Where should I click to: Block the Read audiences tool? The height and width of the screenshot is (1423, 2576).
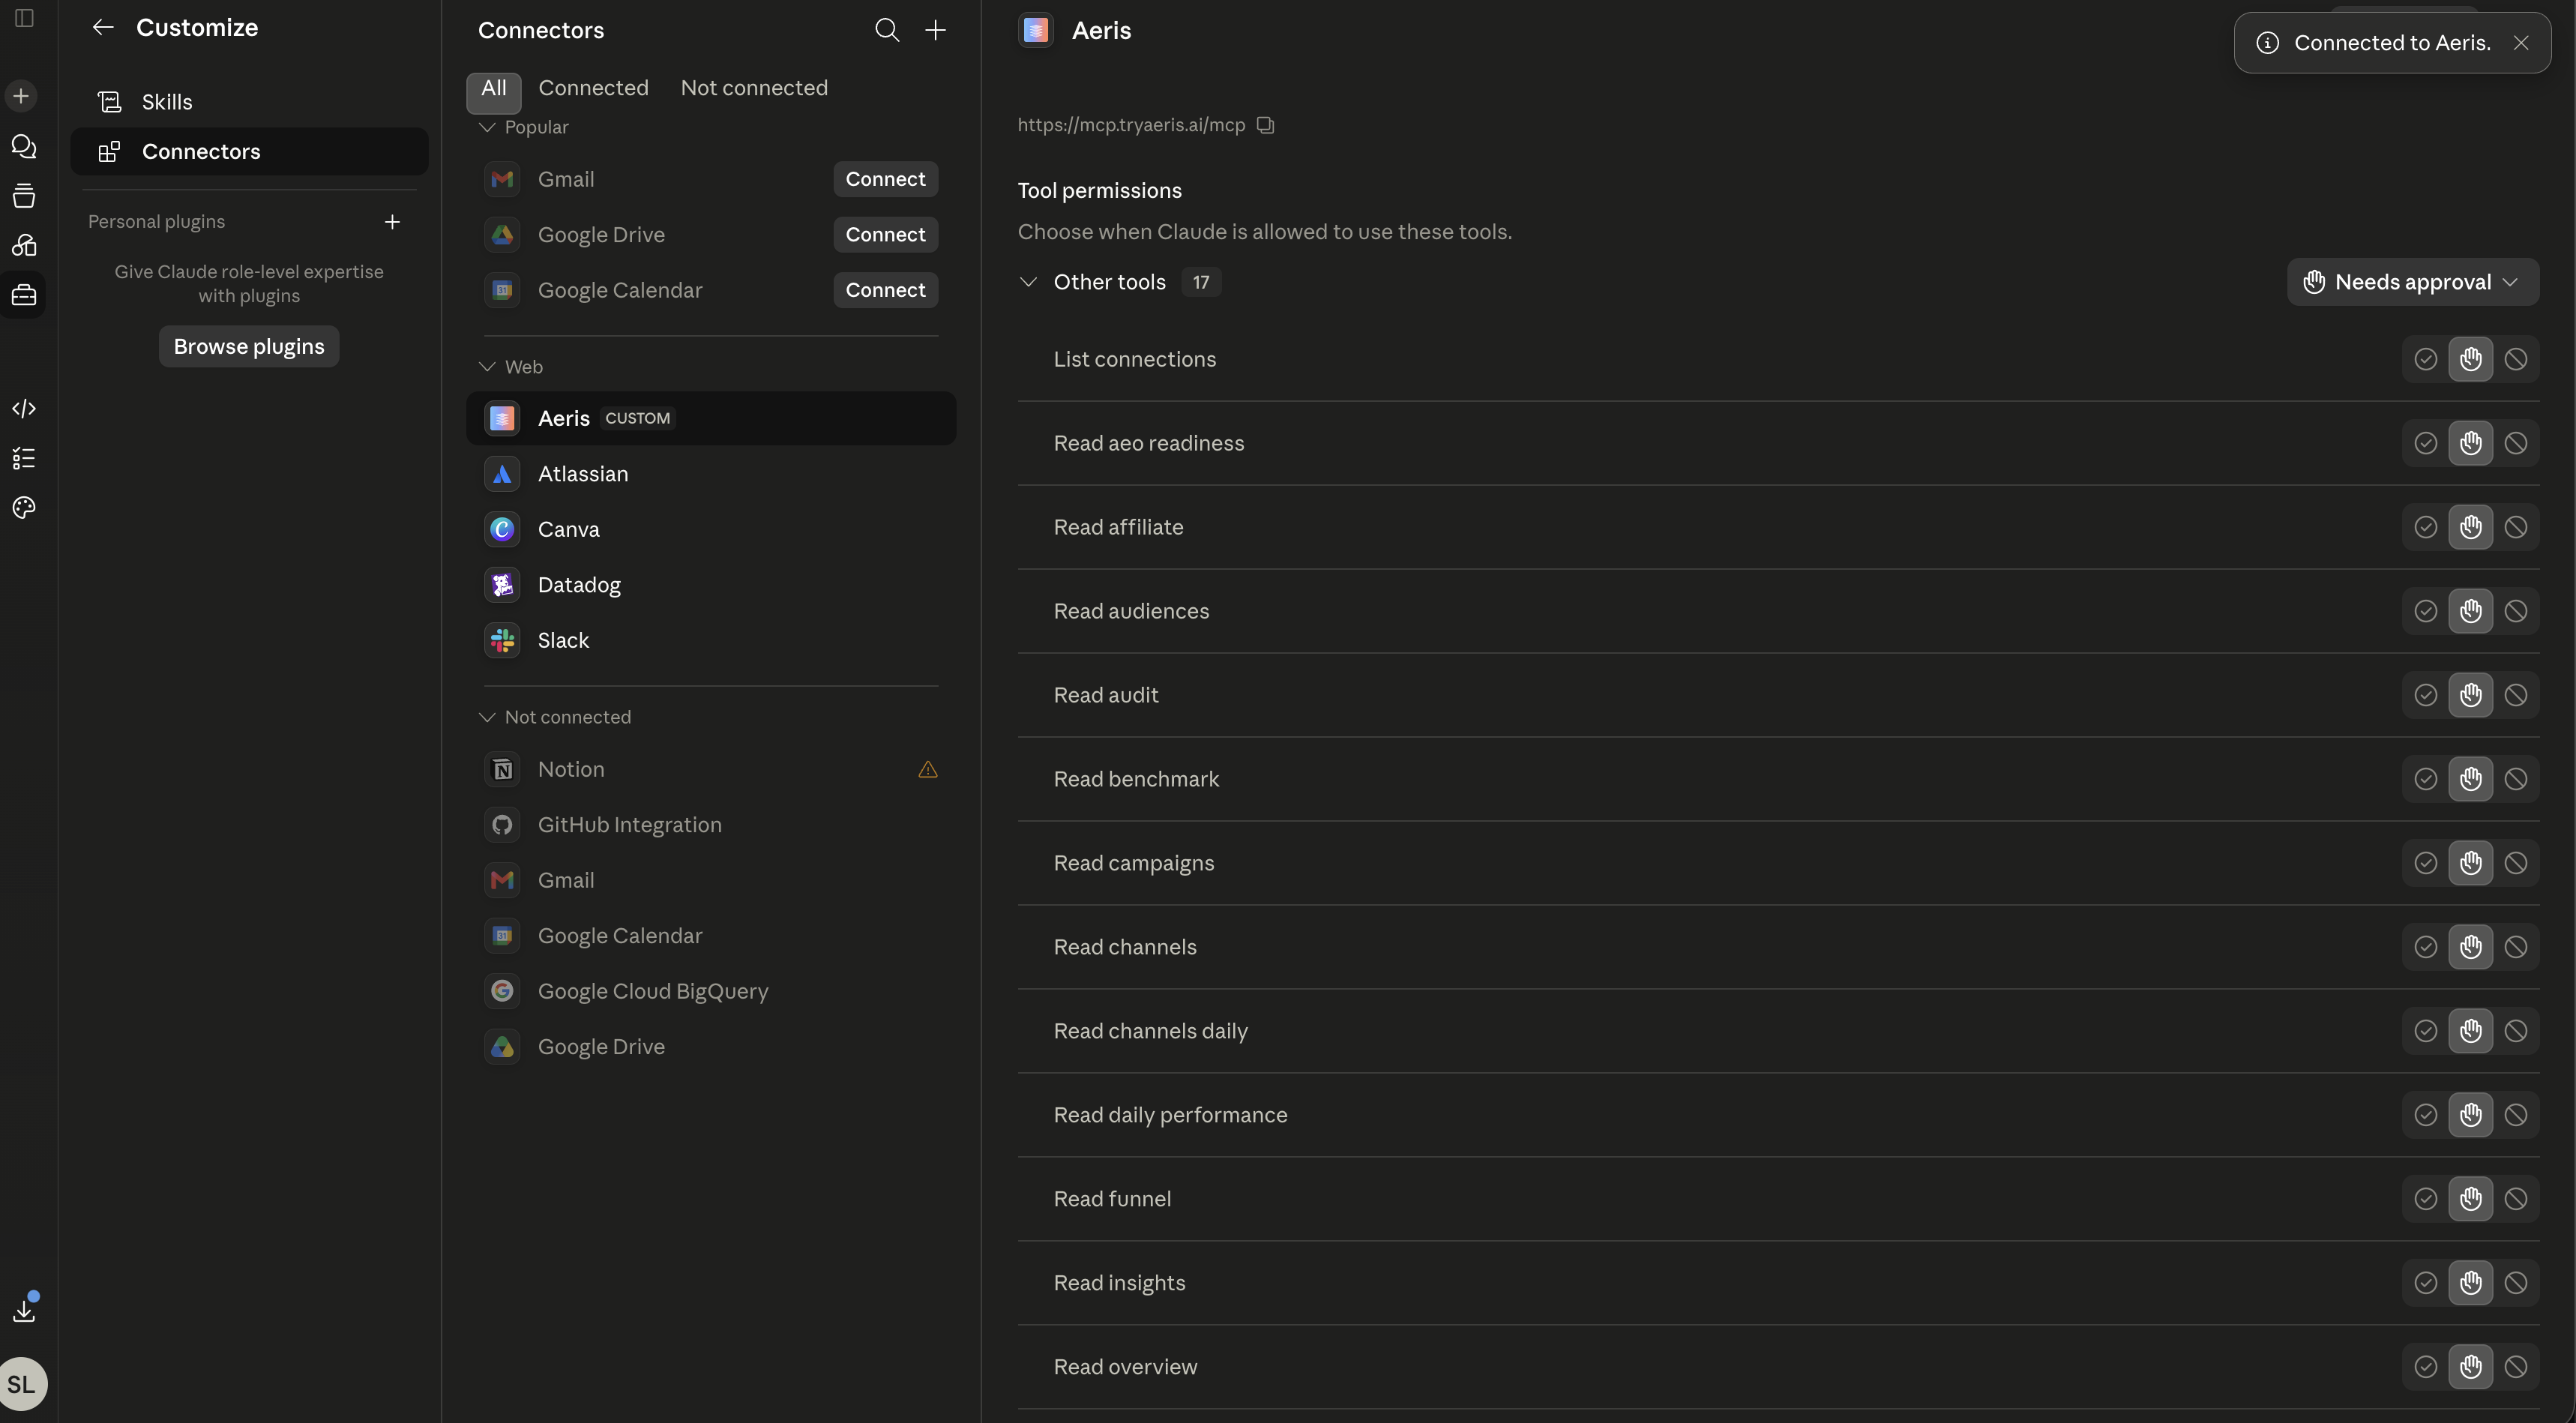2516,612
